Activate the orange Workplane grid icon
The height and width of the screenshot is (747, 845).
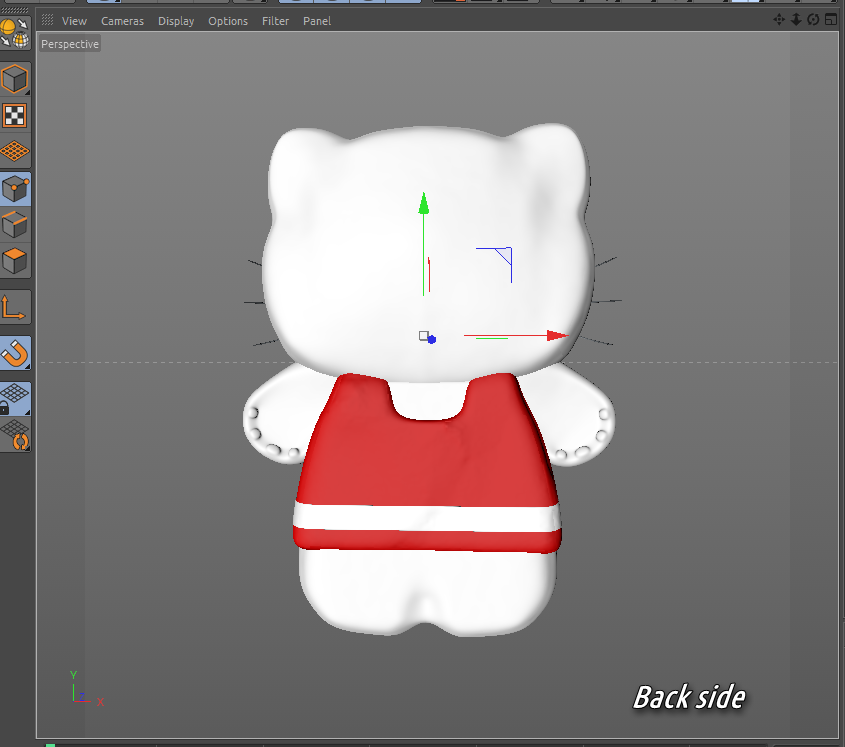(x=15, y=151)
